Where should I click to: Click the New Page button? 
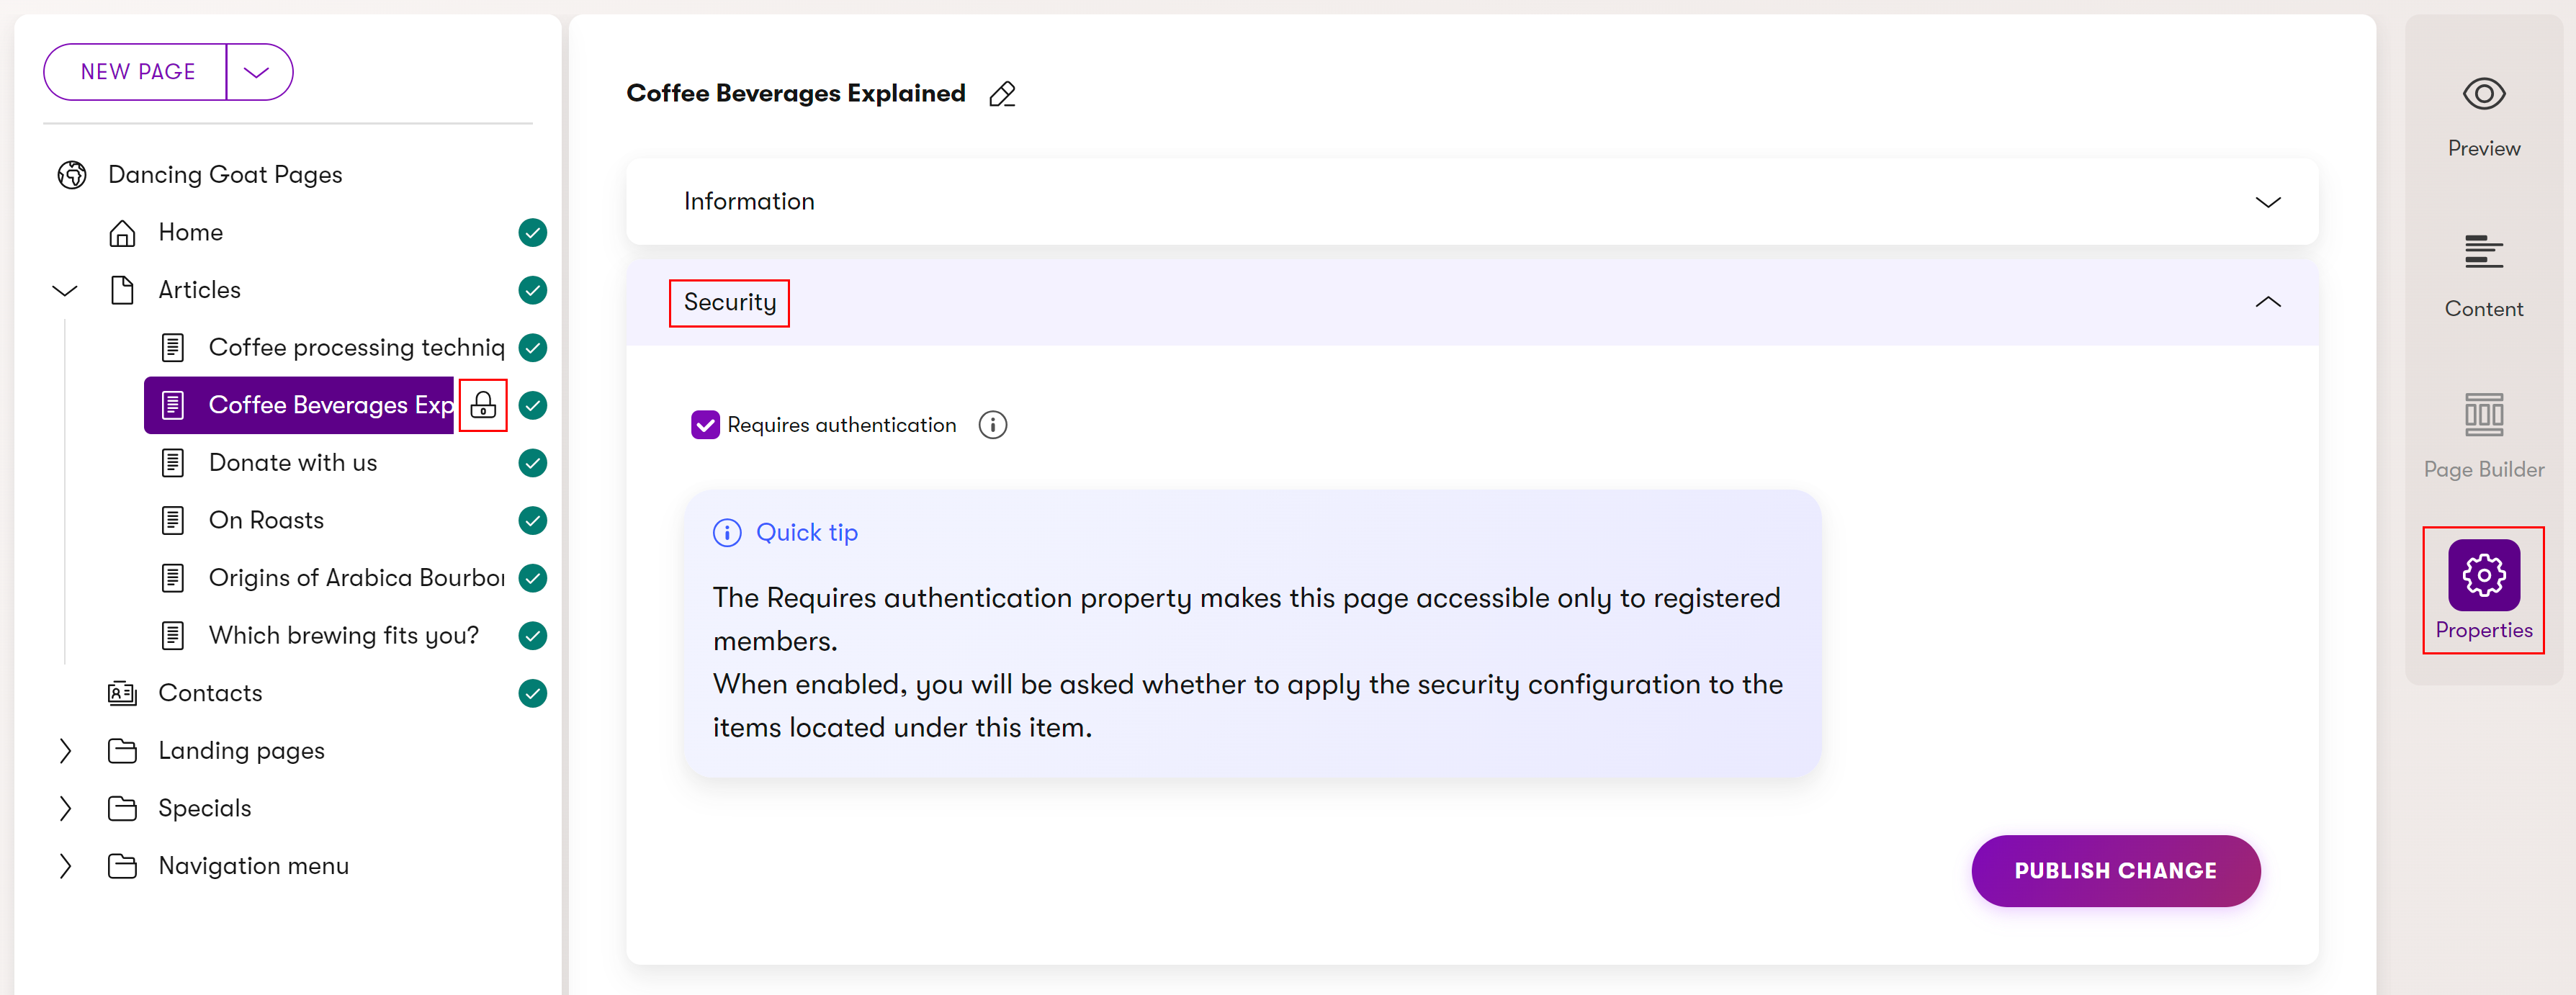coord(138,72)
